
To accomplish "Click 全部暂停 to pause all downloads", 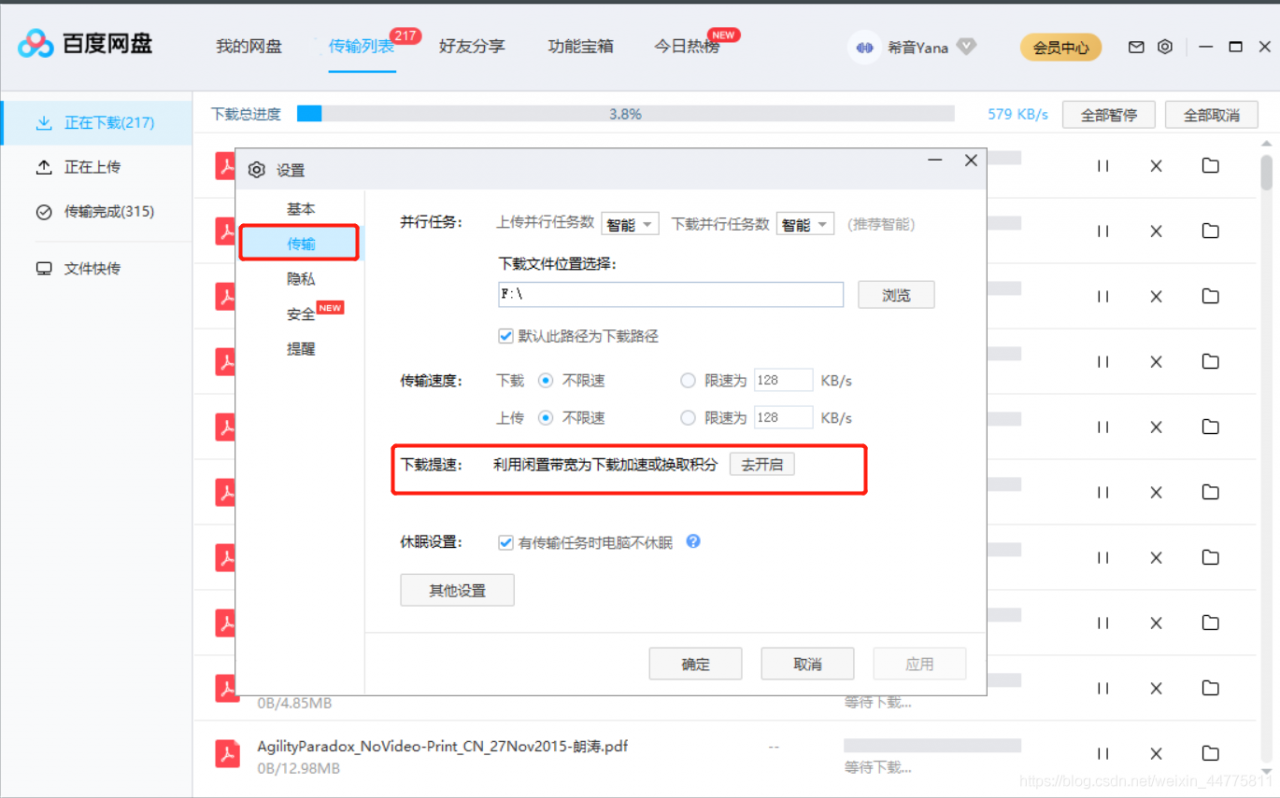I will (x=1108, y=114).
